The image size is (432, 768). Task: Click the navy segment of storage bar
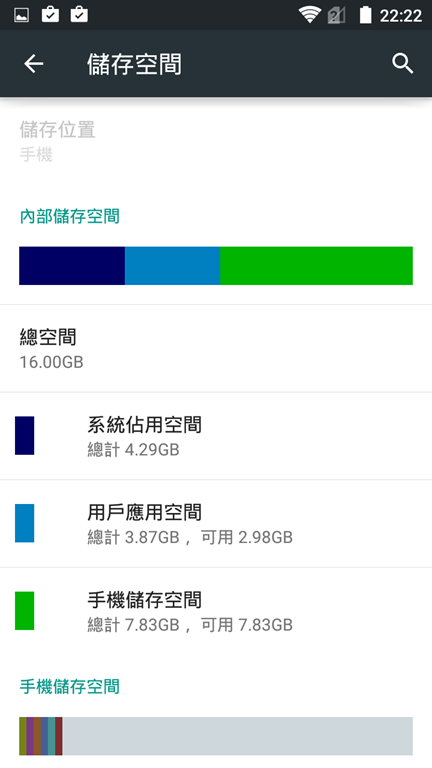click(x=72, y=265)
